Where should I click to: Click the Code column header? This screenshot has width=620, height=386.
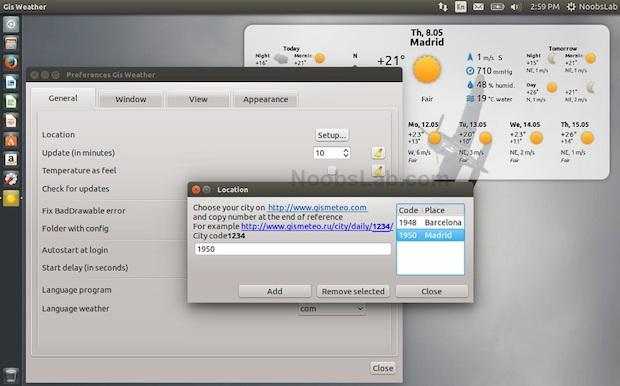coord(409,210)
